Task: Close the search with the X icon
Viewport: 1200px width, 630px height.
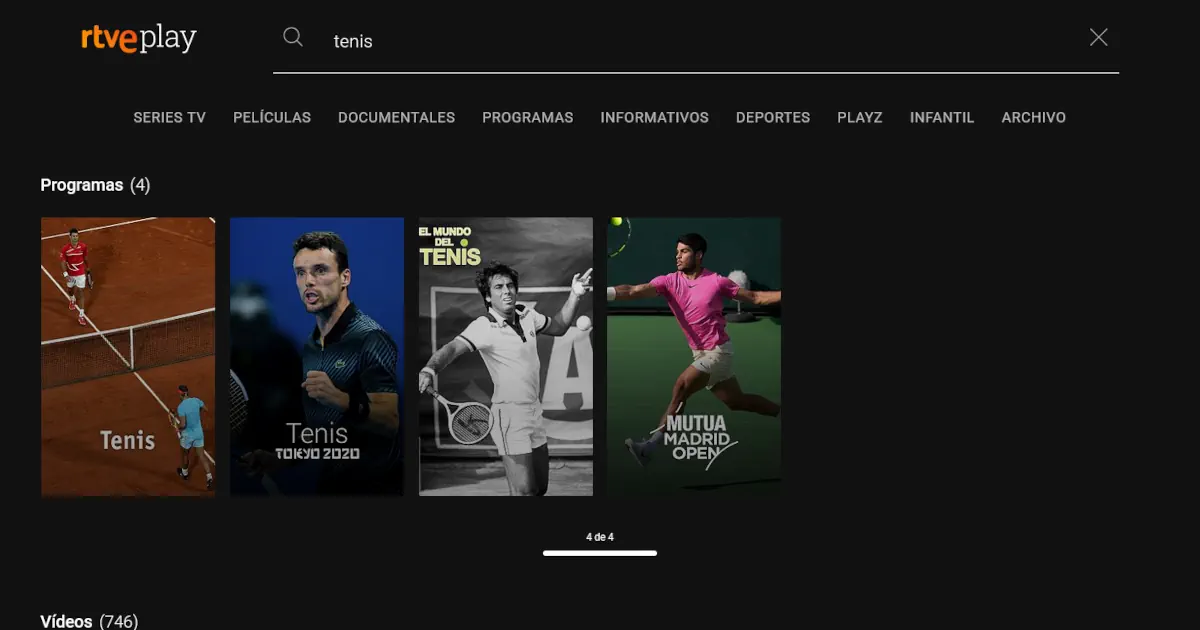Action: (1098, 38)
